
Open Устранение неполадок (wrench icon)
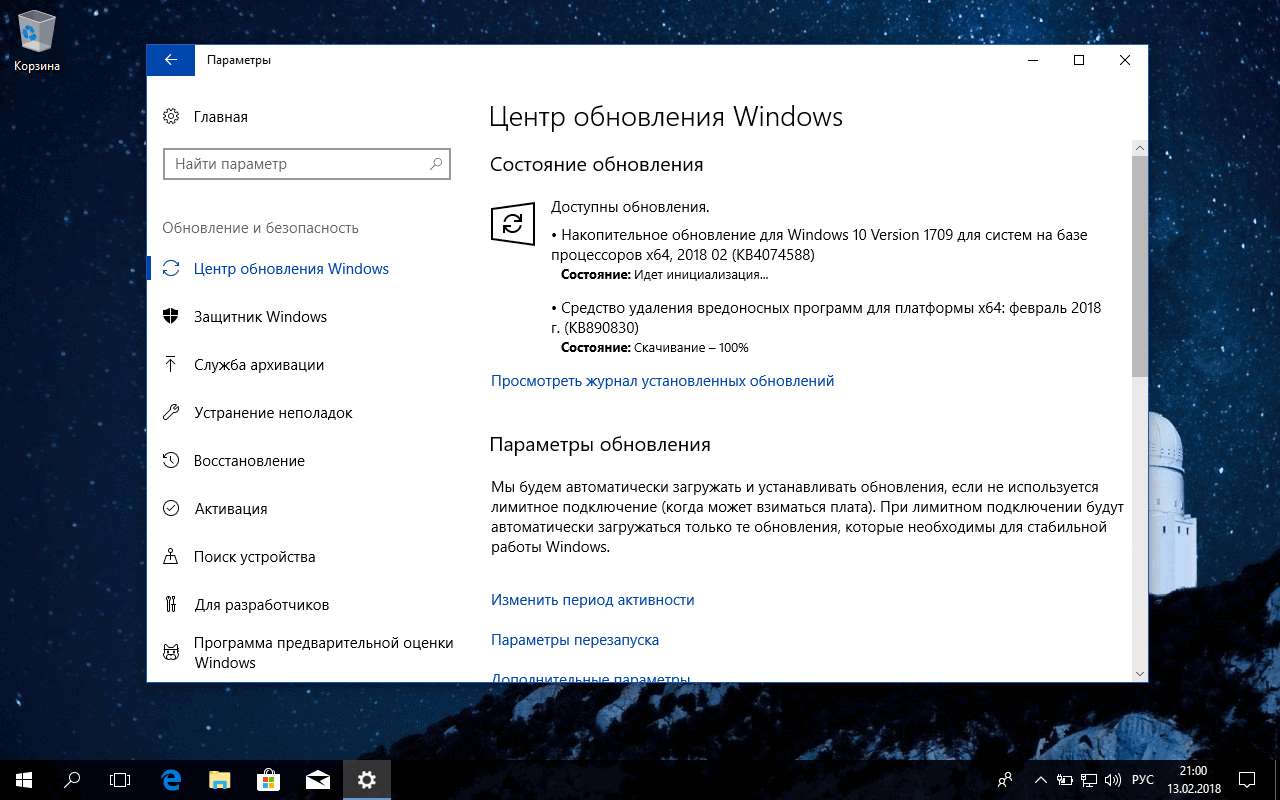[x=170, y=412]
